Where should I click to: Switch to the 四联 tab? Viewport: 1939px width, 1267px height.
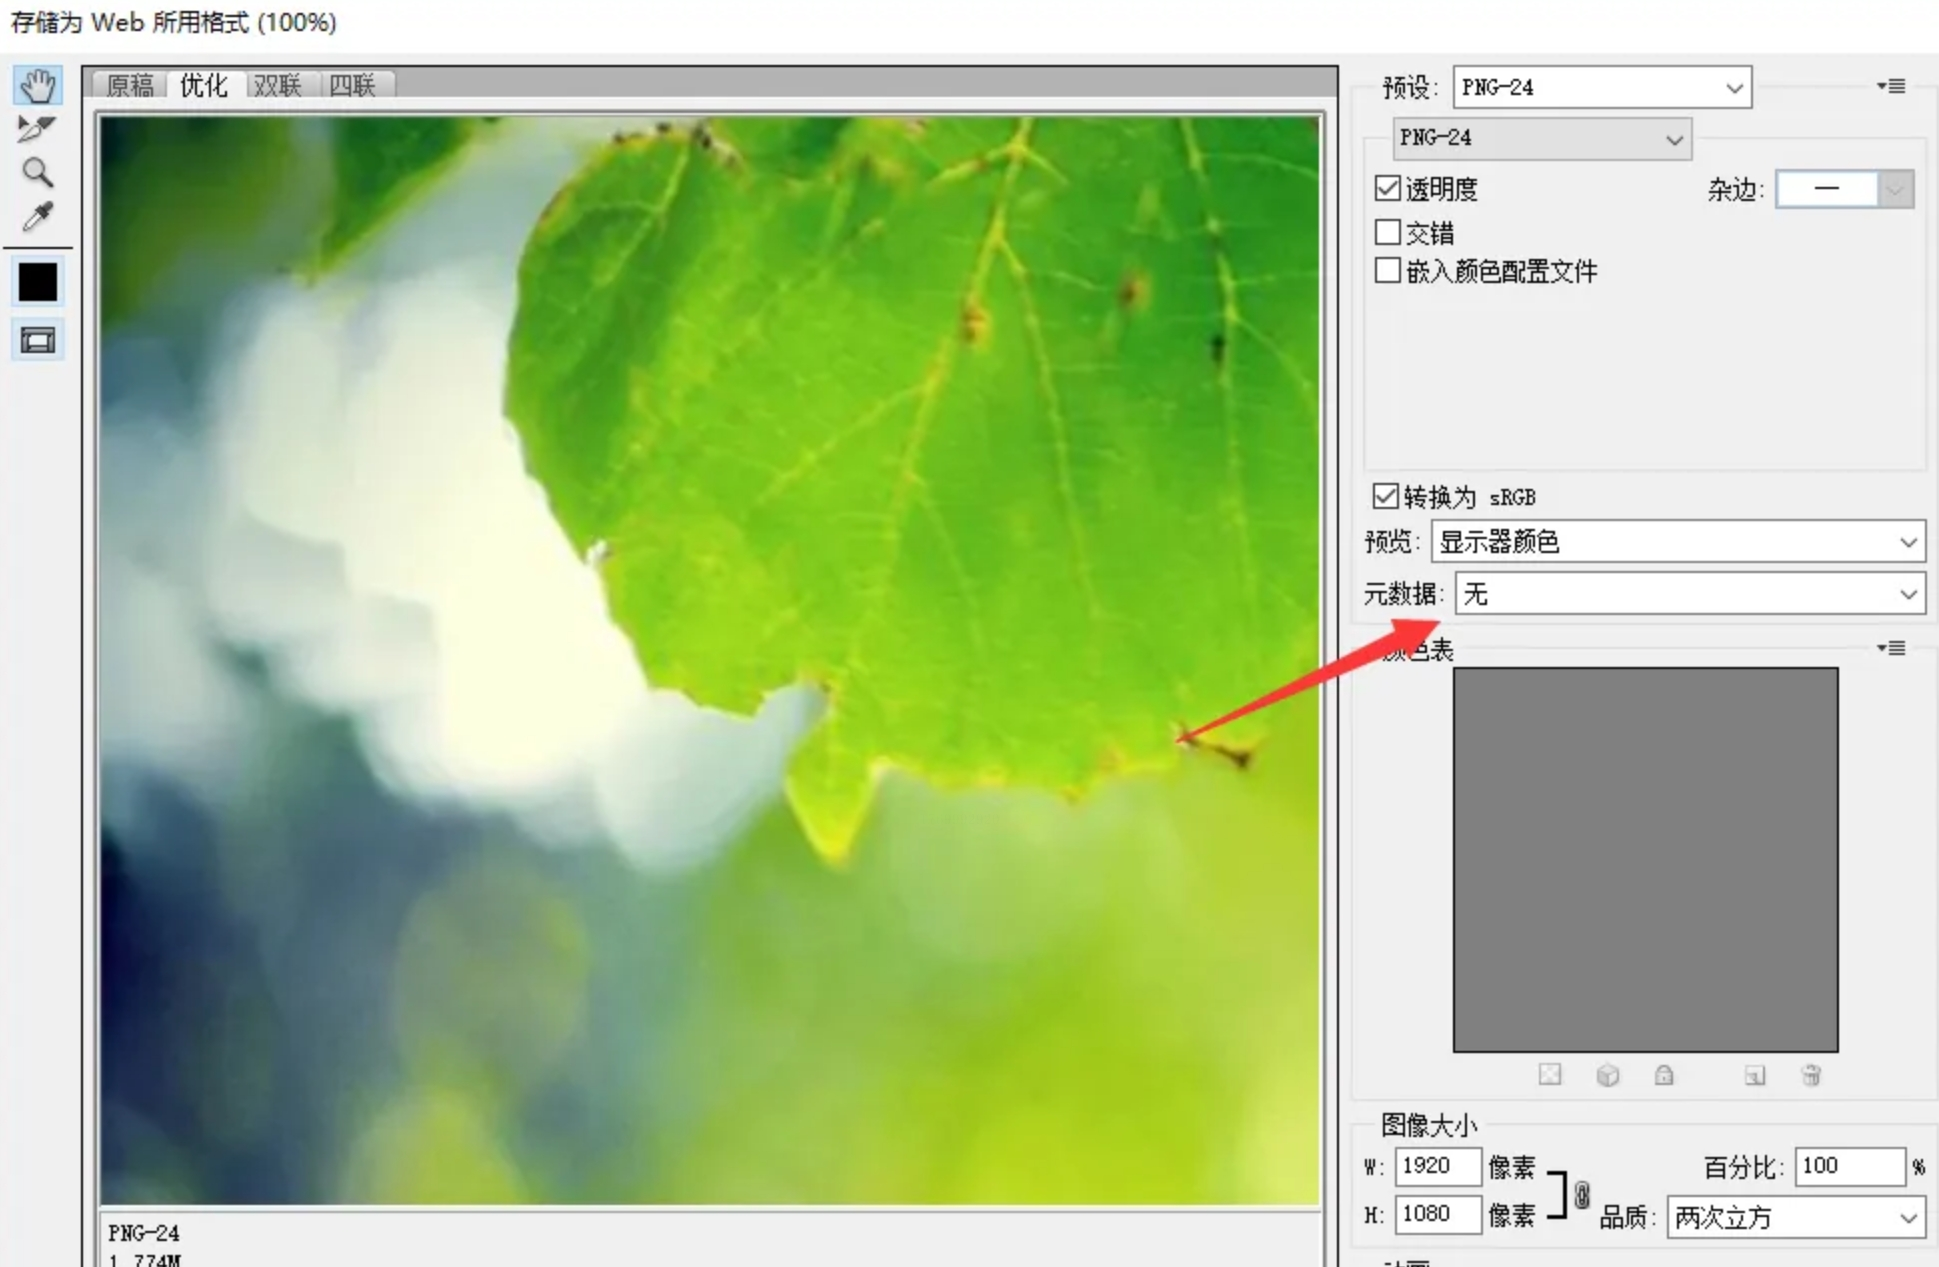click(x=352, y=85)
